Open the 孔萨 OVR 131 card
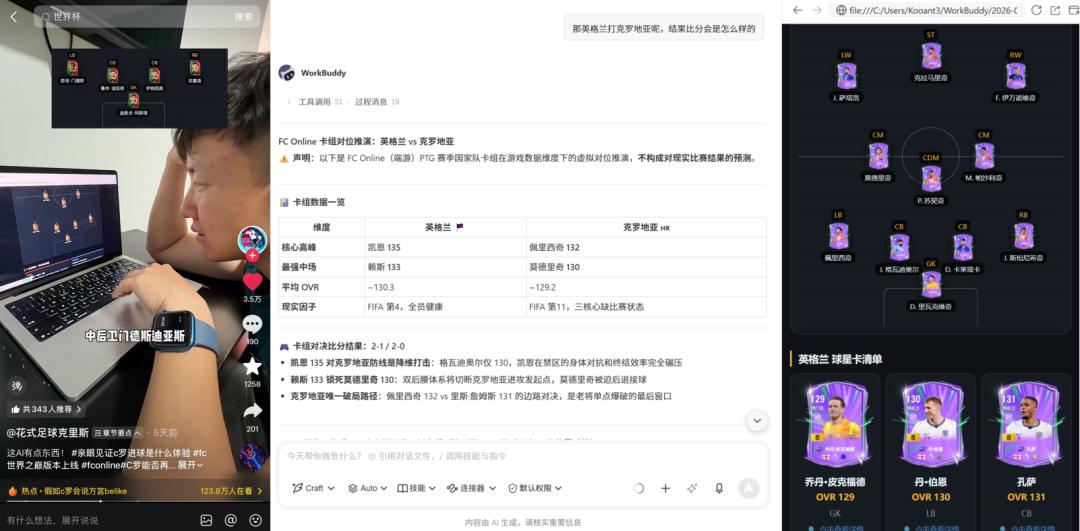Image resolution: width=1080 pixels, height=531 pixels. pyautogui.click(x=1026, y=451)
